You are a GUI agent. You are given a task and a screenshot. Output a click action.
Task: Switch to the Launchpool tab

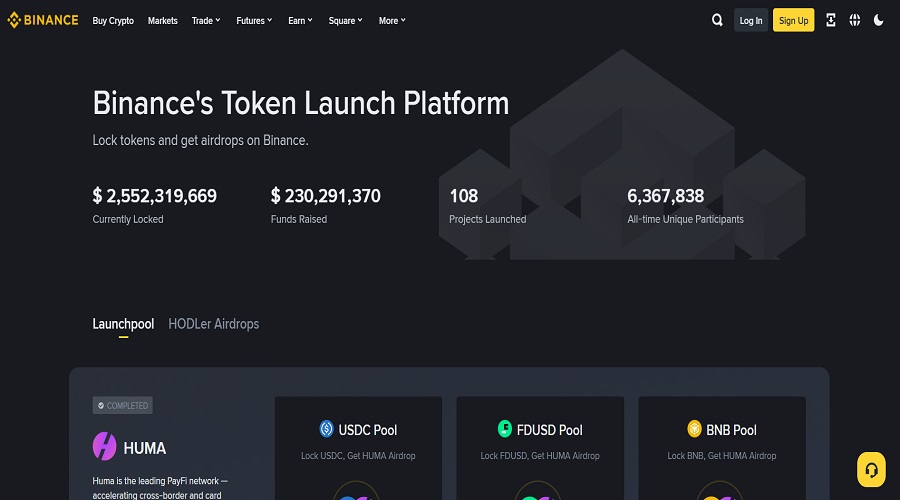(x=123, y=324)
